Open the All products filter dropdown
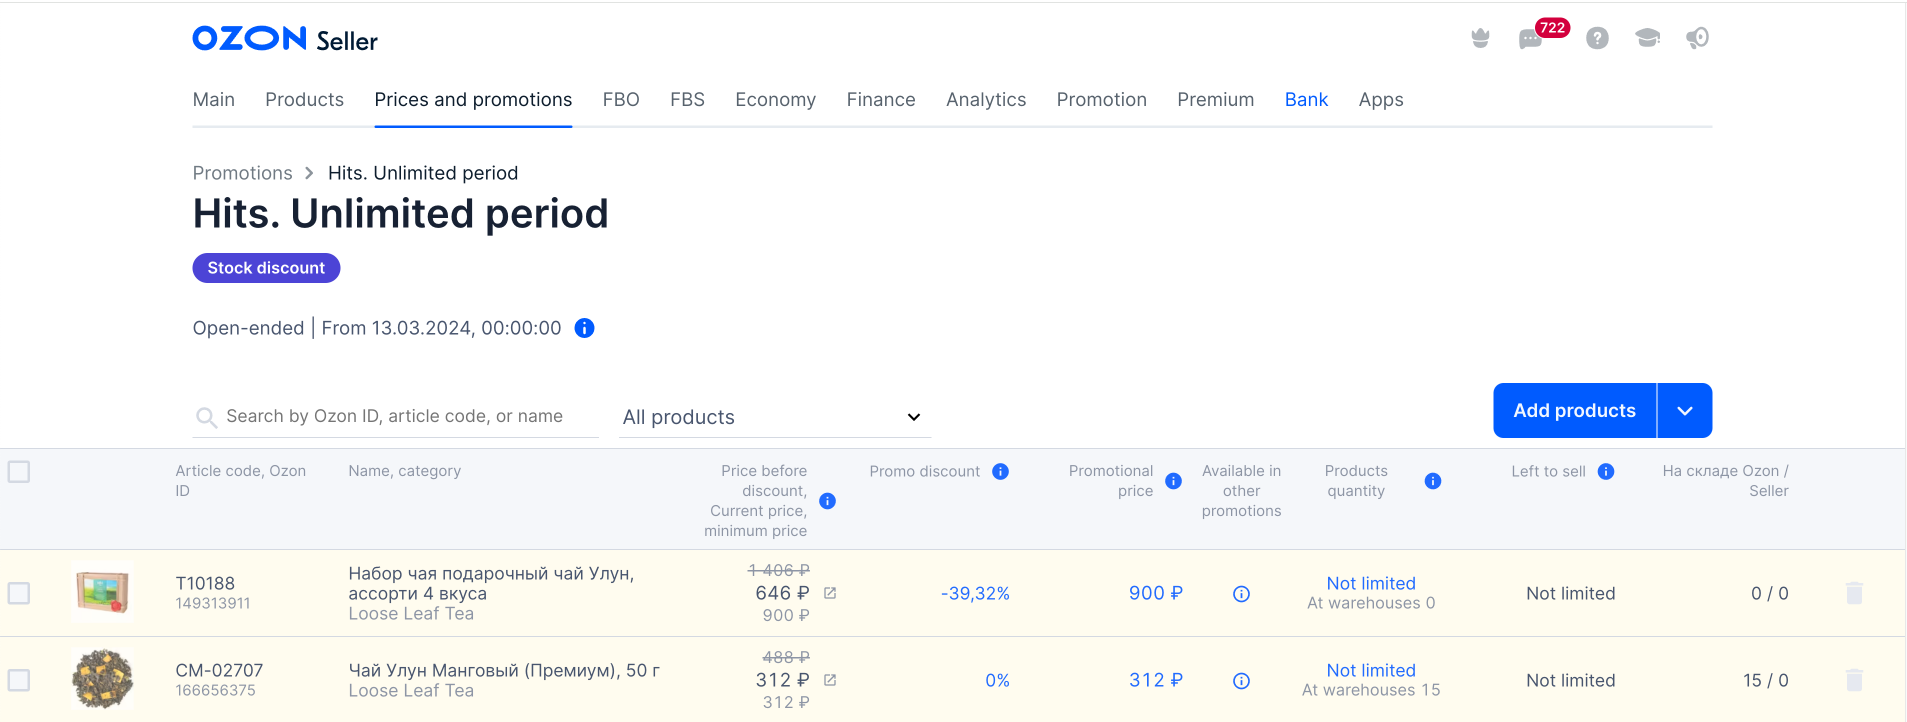The width and height of the screenshot is (1907, 722). (774, 417)
